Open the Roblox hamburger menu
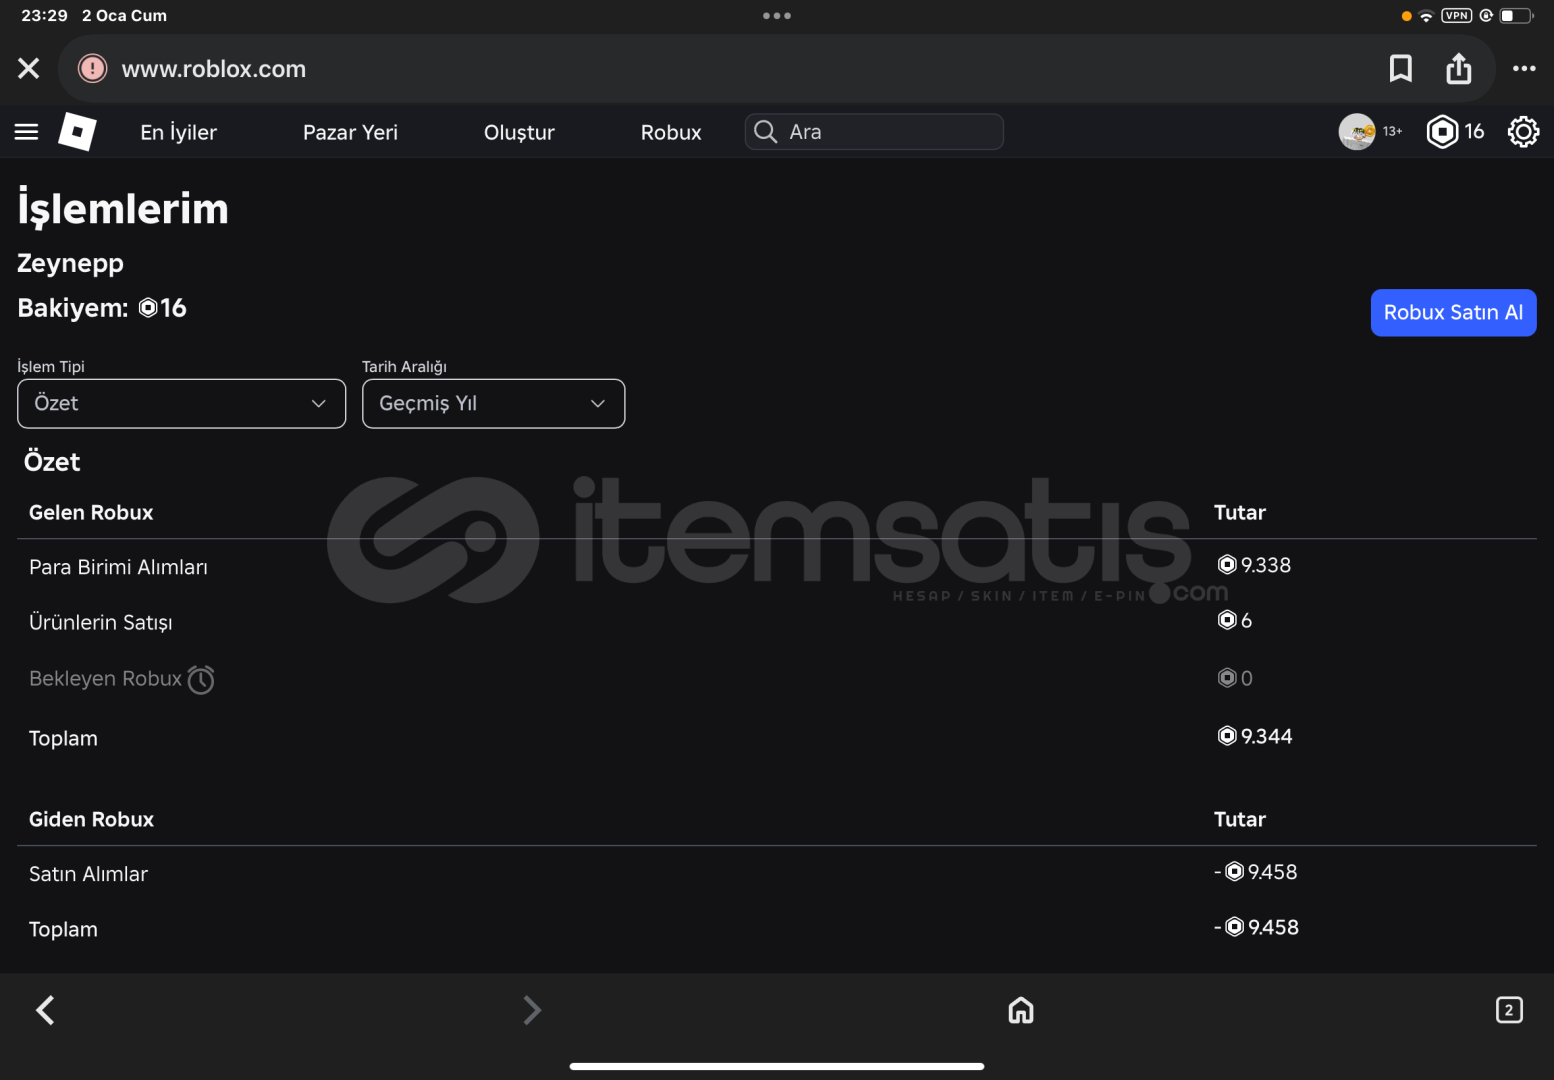The image size is (1554, 1080). 27,132
